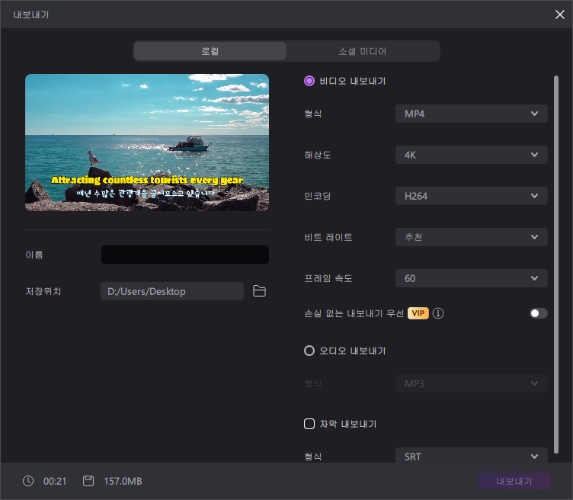This screenshot has width=573, height=500.
Task: Open the frame rate 60 dropdown
Action: [471, 279]
